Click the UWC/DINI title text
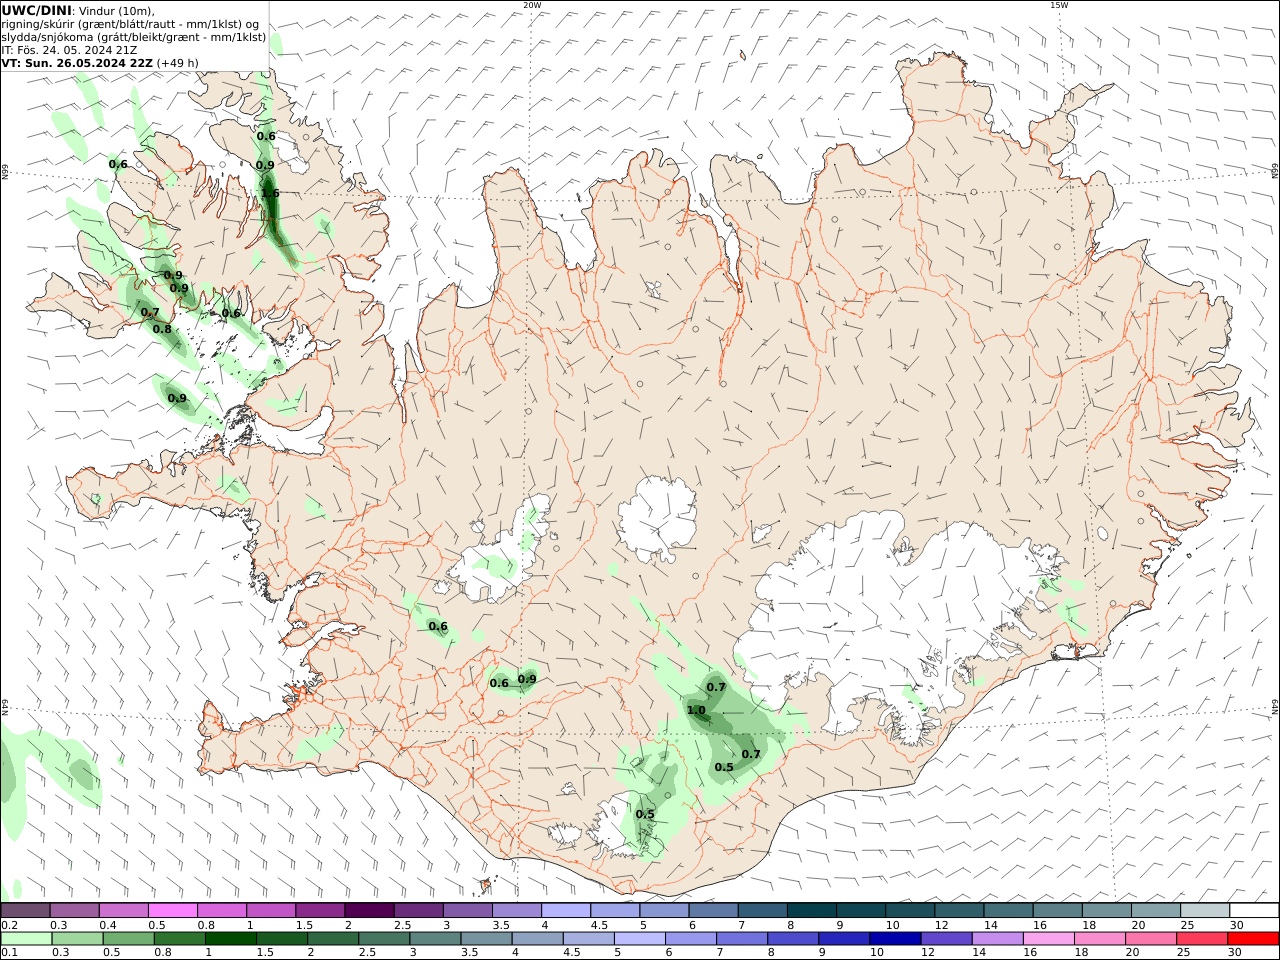 [x=36, y=10]
